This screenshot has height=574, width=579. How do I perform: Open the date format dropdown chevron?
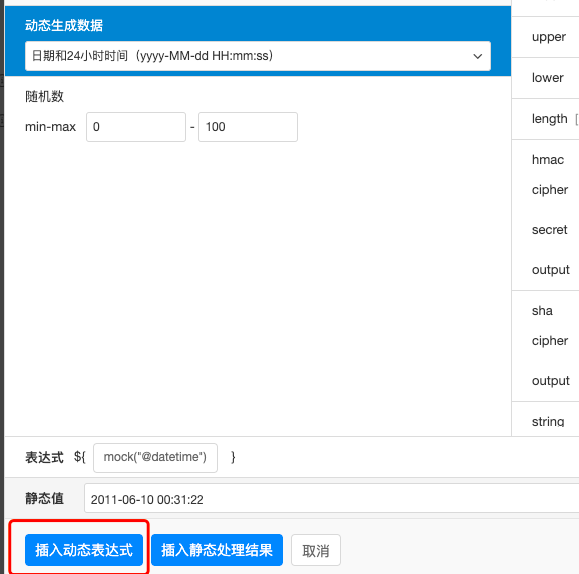coord(477,56)
